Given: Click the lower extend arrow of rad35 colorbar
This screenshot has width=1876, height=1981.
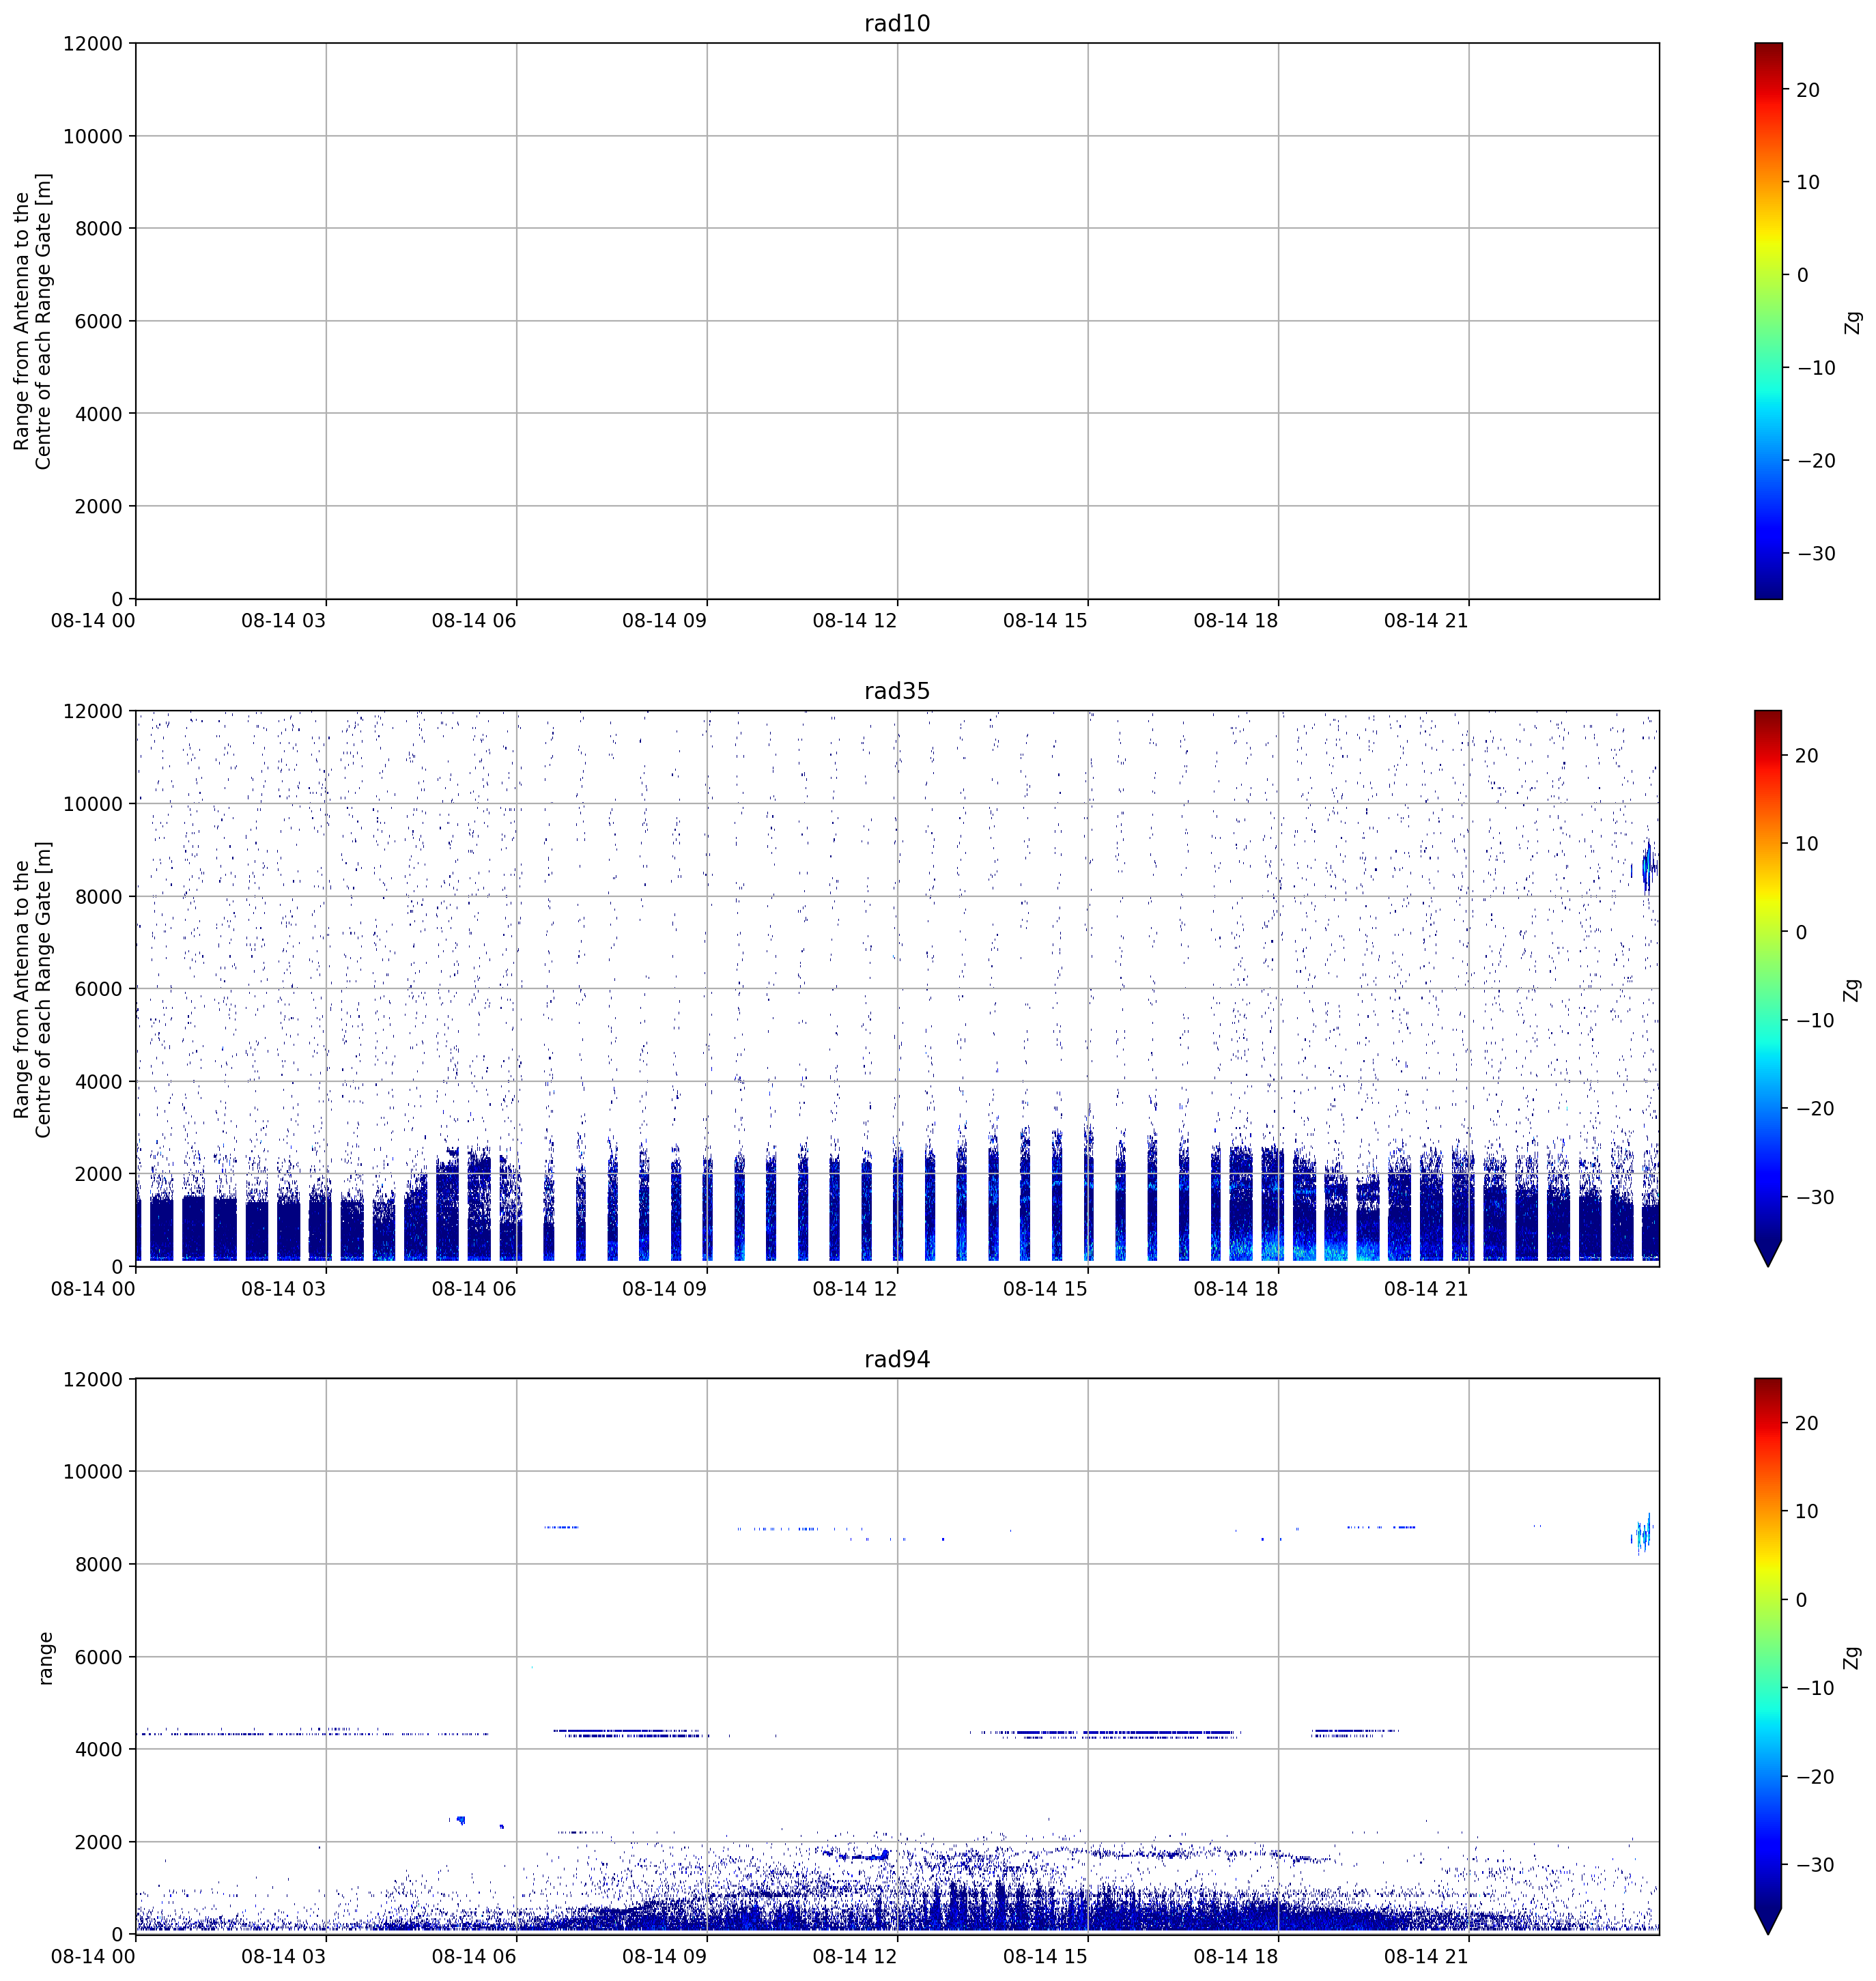Looking at the screenshot, I should 1768,1253.
